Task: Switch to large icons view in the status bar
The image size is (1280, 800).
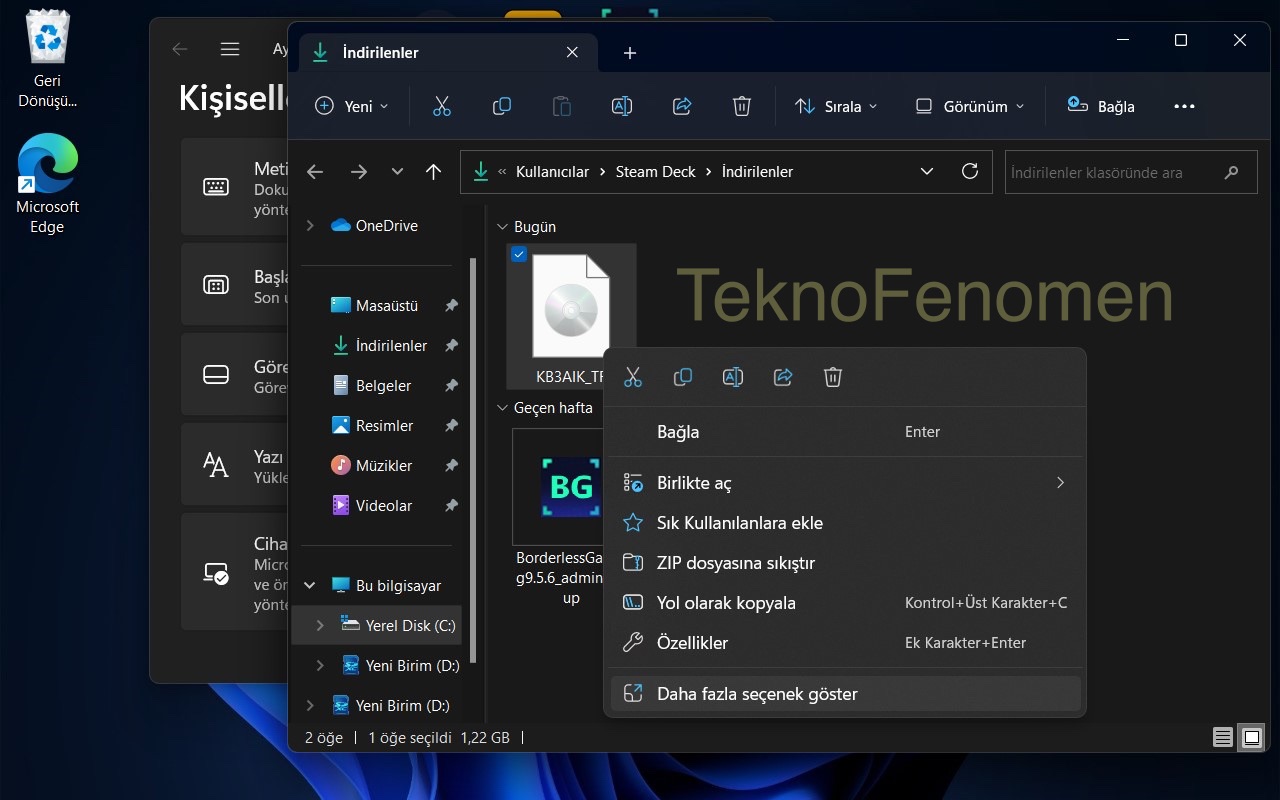Action: coord(1252,738)
